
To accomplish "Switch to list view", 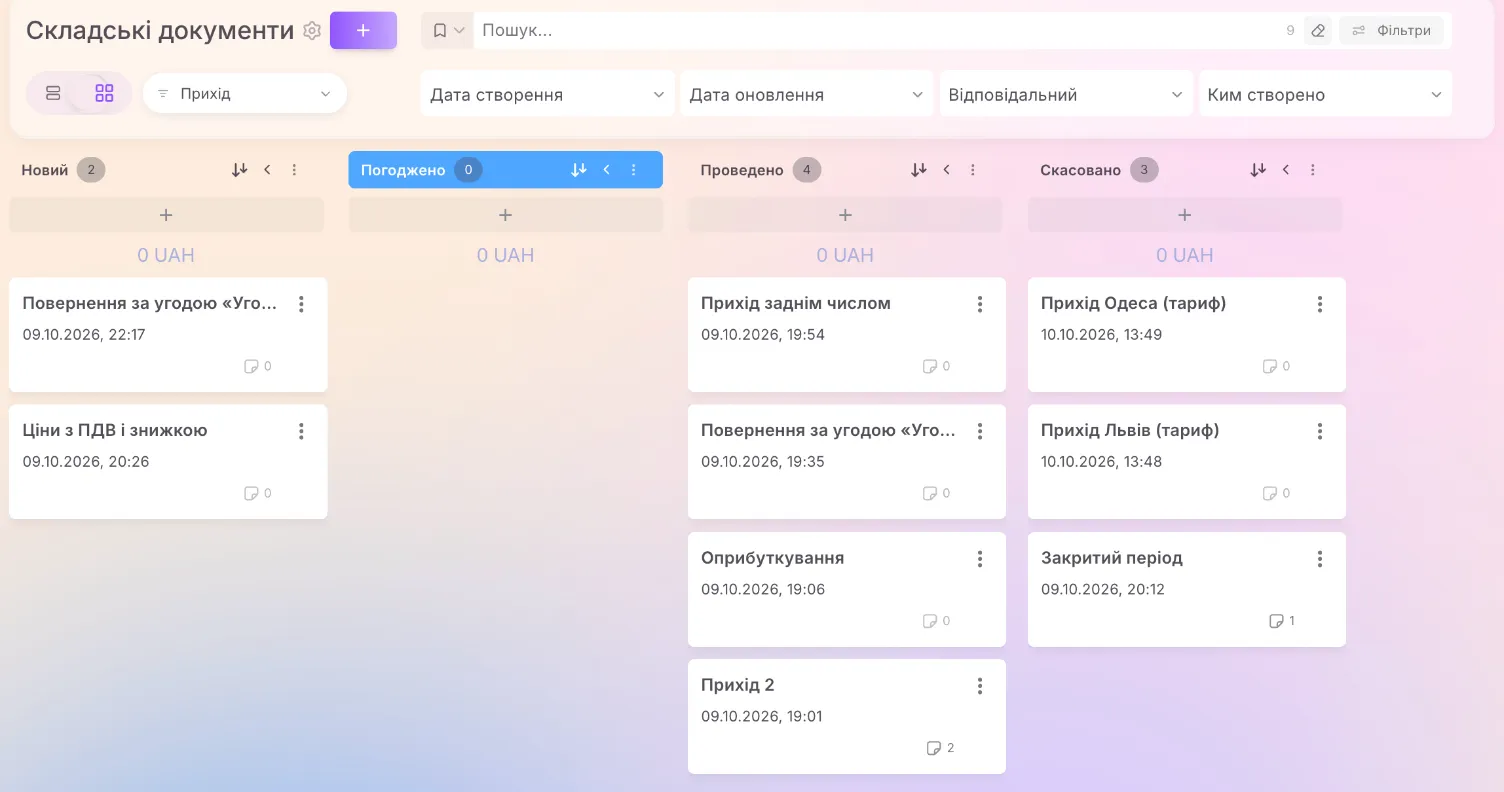I will click(54, 93).
